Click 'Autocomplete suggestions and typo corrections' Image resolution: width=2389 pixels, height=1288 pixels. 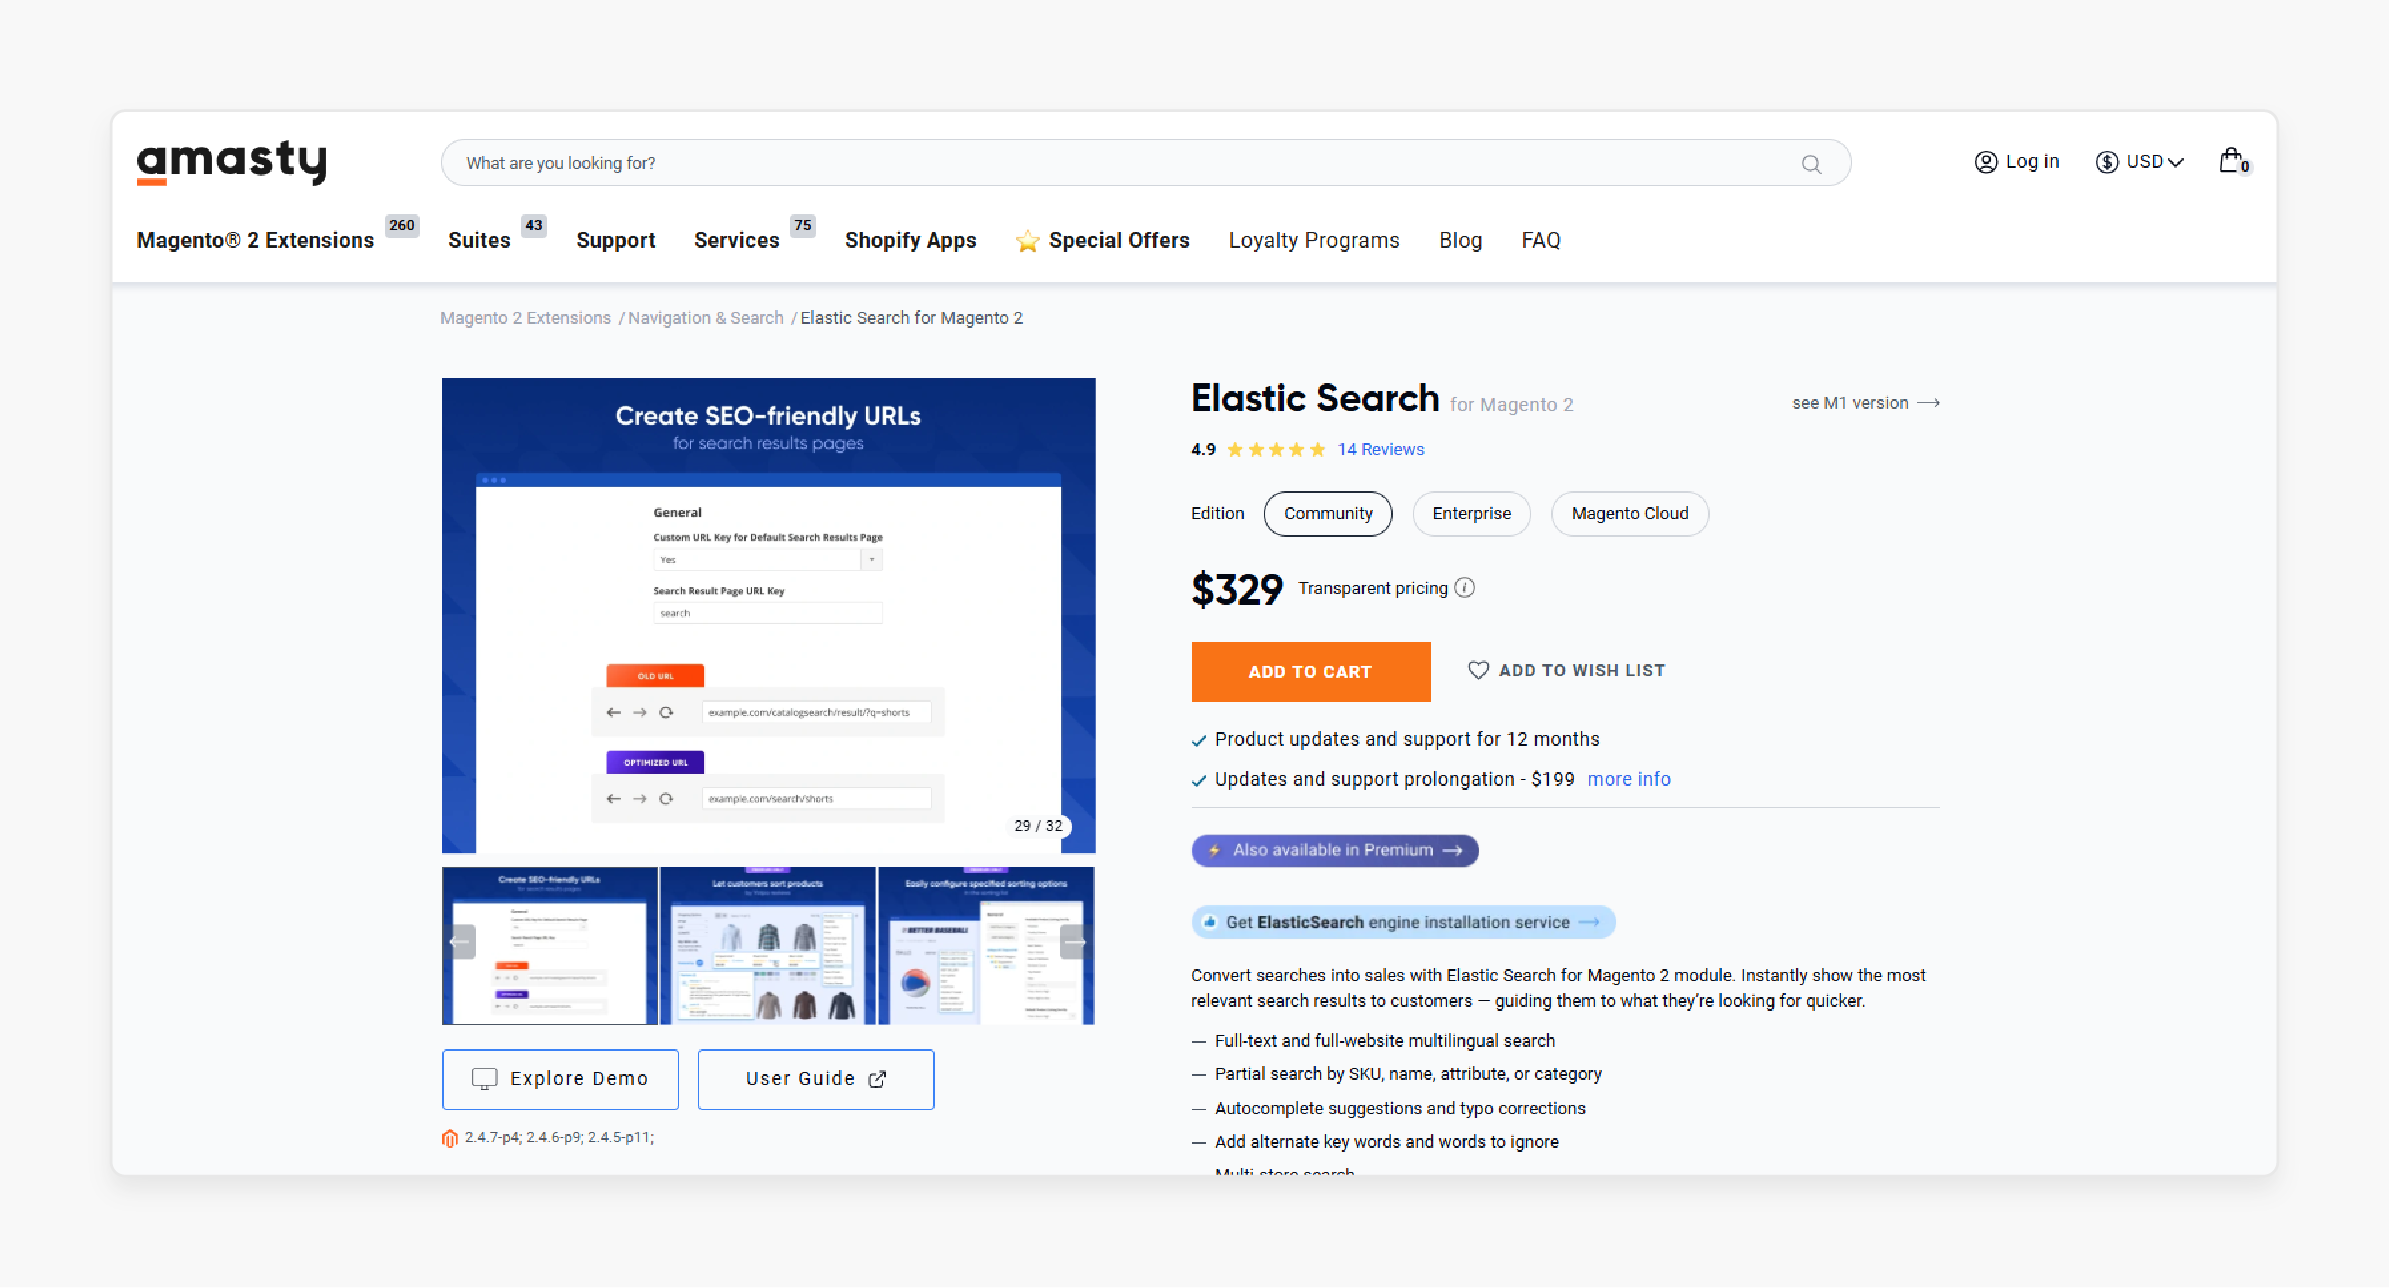1400,1108
